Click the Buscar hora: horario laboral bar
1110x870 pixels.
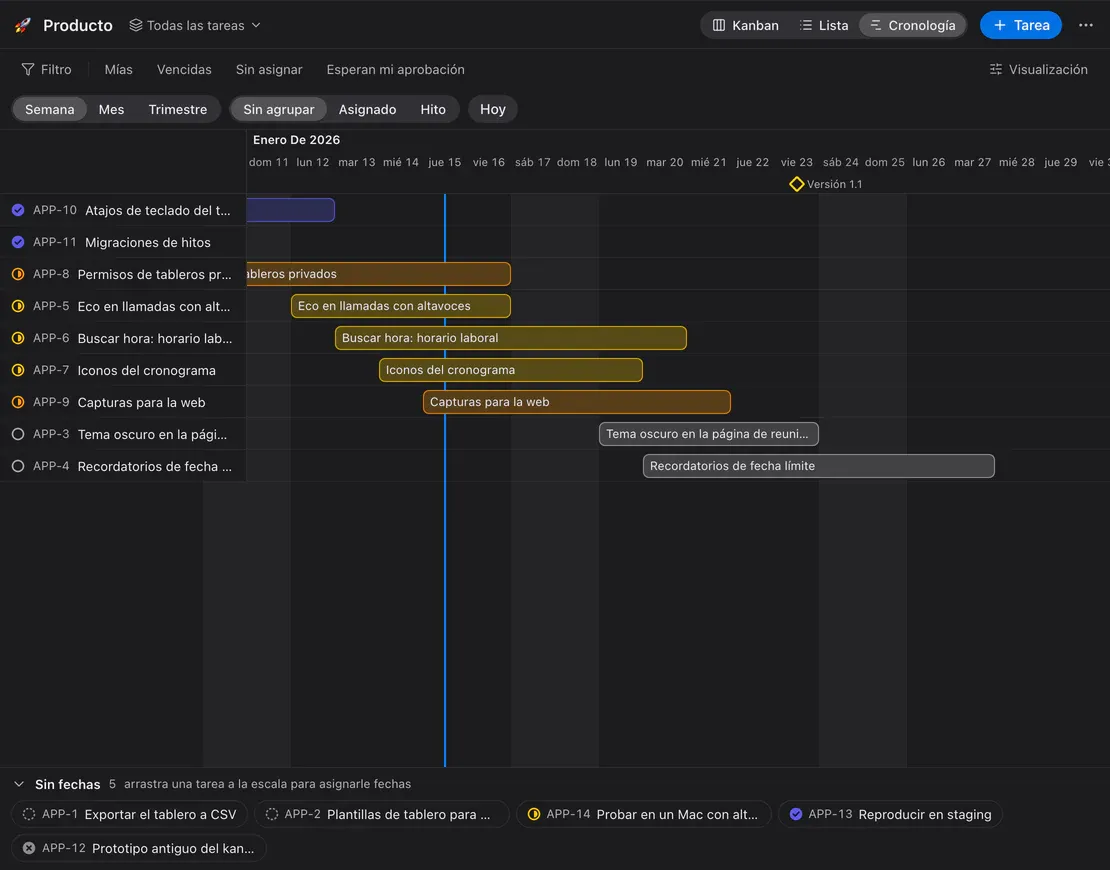coord(510,338)
